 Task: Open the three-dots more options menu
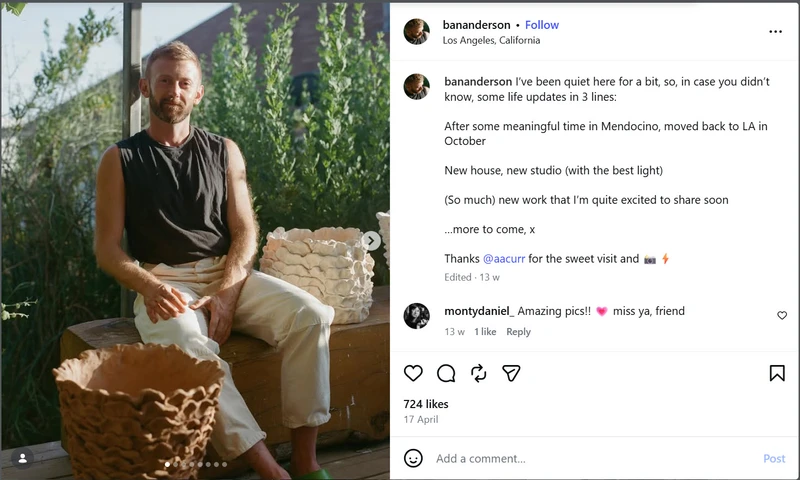click(x=776, y=32)
